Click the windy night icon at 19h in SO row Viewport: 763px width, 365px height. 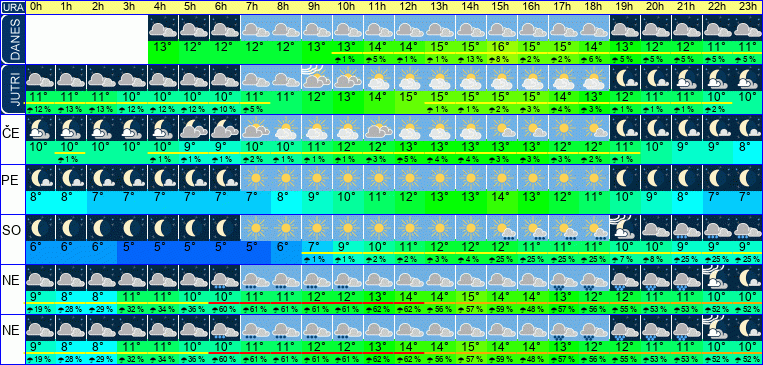(624, 227)
